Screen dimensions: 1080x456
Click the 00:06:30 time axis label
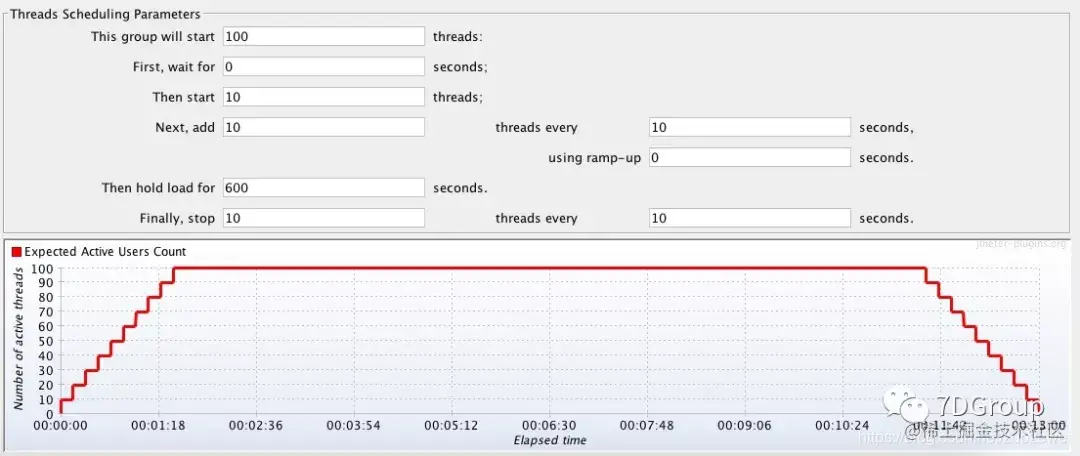click(550, 426)
